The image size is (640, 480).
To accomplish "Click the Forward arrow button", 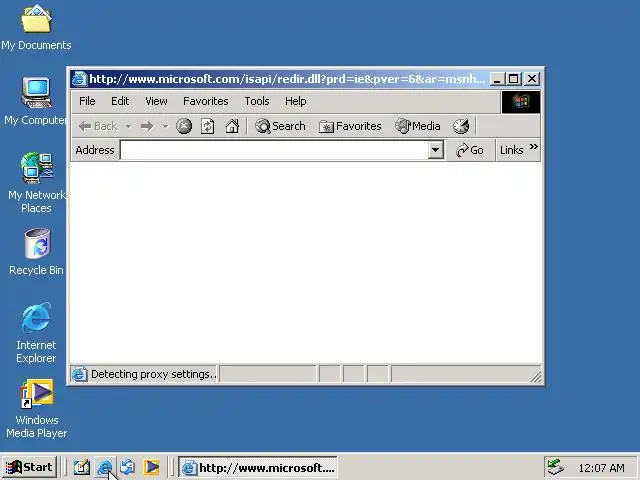I will coord(147,126).
